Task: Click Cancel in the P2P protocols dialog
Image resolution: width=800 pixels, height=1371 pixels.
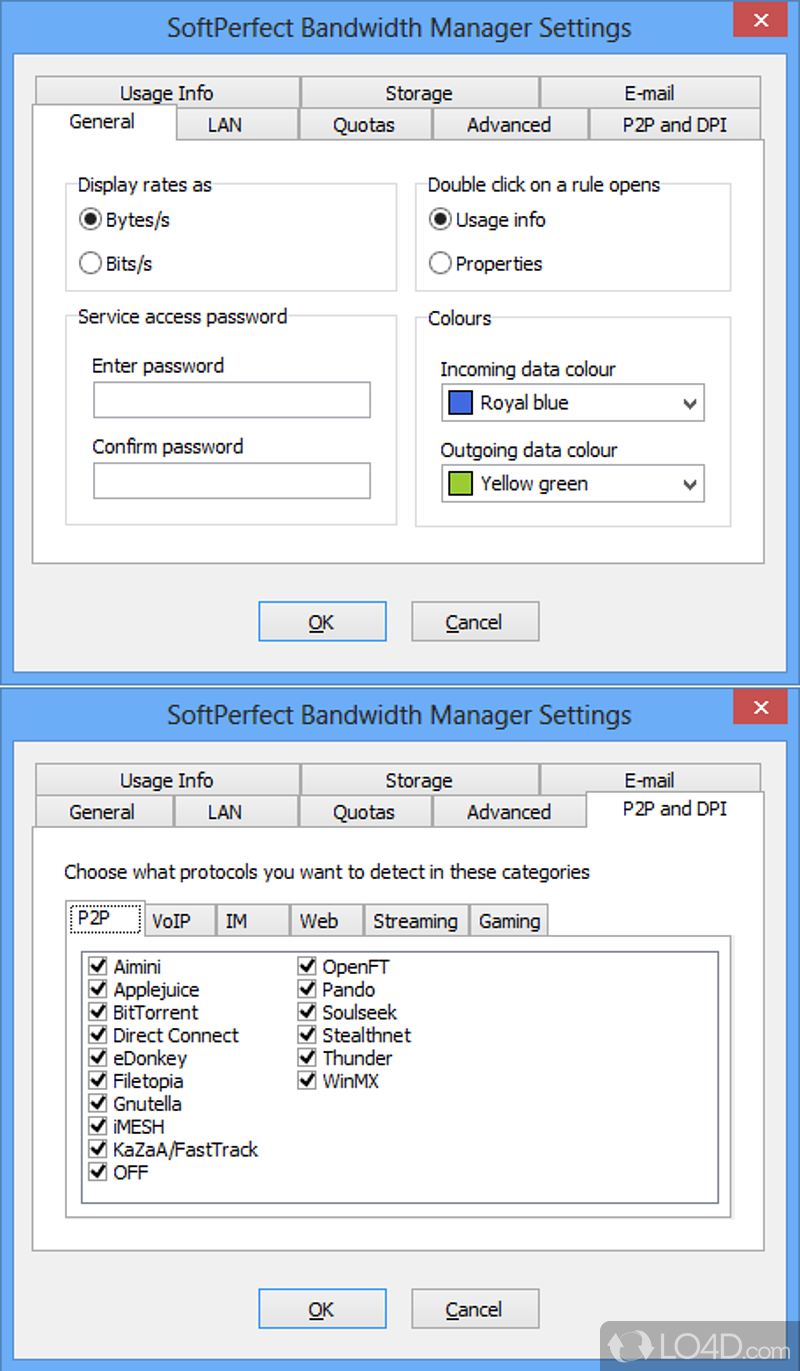Action: click(475, 1309)
